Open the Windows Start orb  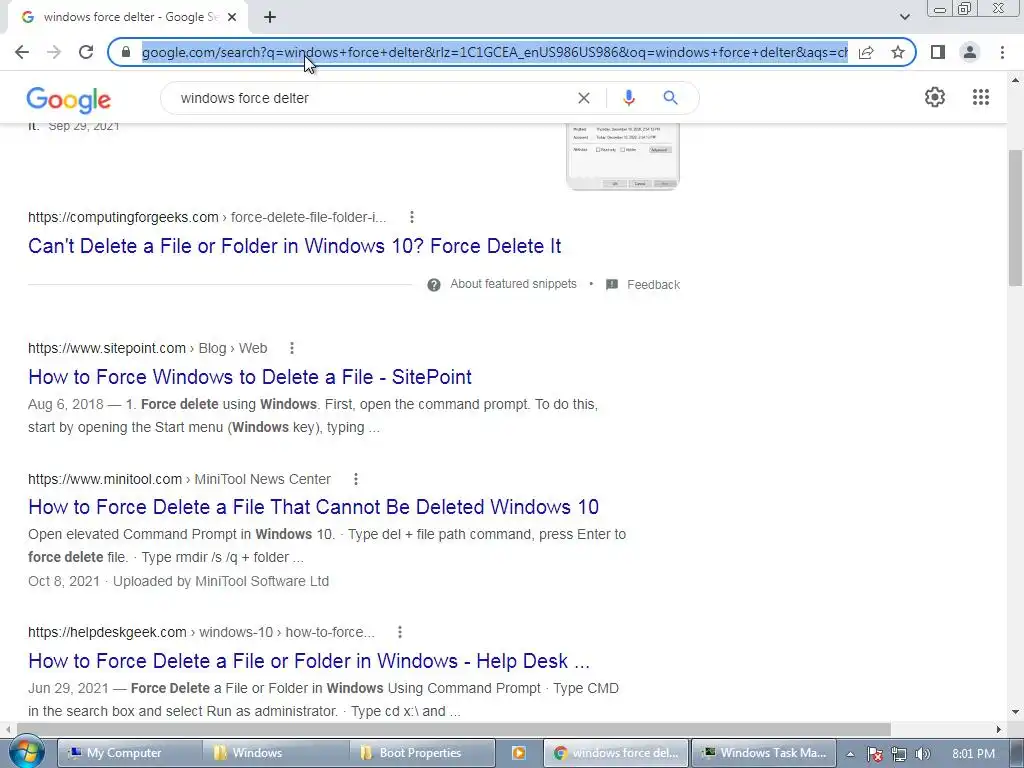tap(26, 752)
